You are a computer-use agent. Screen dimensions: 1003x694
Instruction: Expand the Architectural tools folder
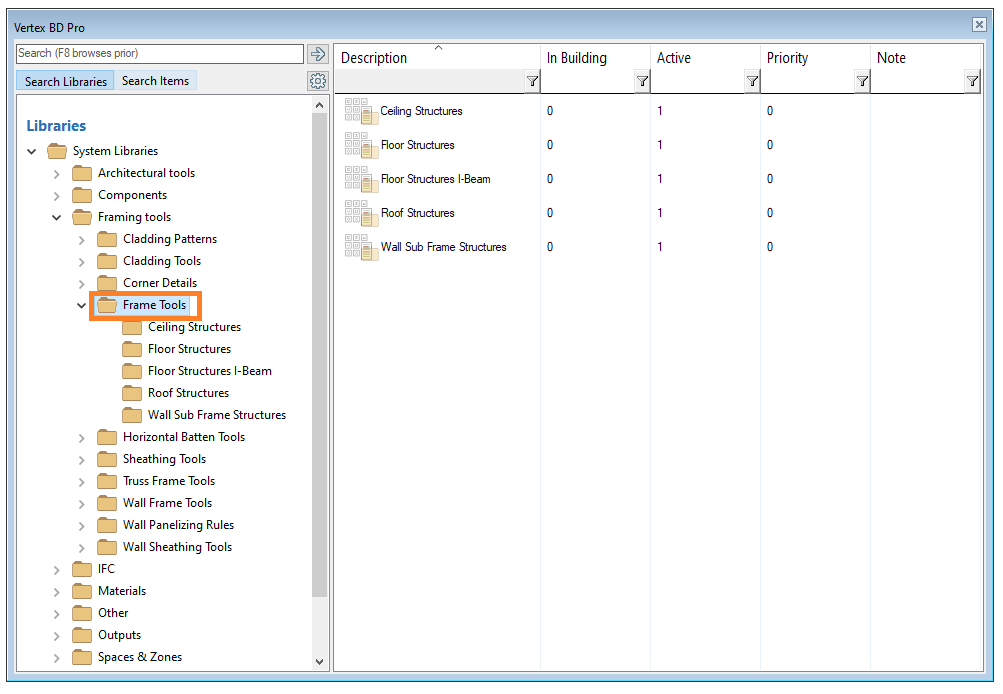pyautogui.click(x=57, y=174)
